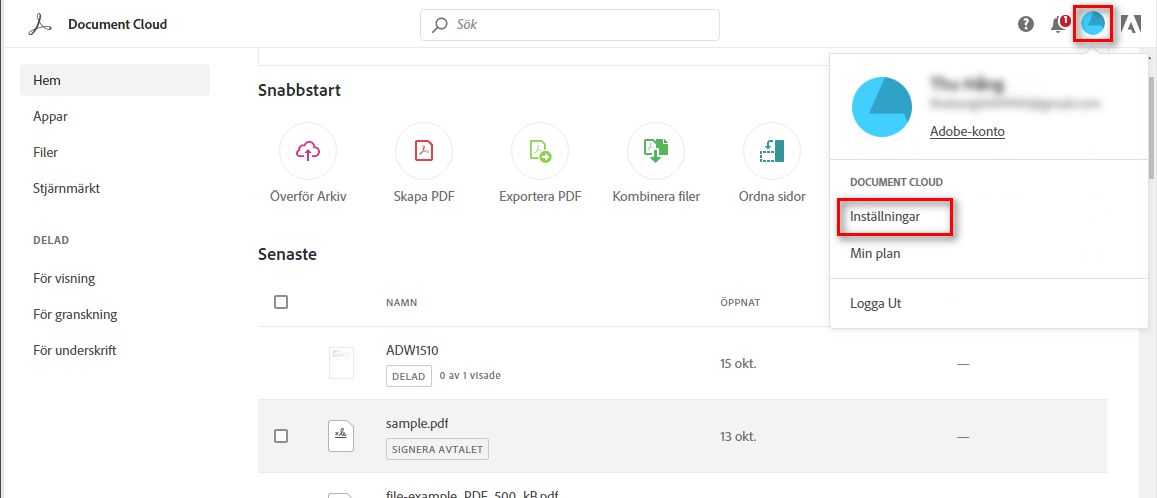Open the ADW1510 file name

pyautogui.click(x=412, y=350)
